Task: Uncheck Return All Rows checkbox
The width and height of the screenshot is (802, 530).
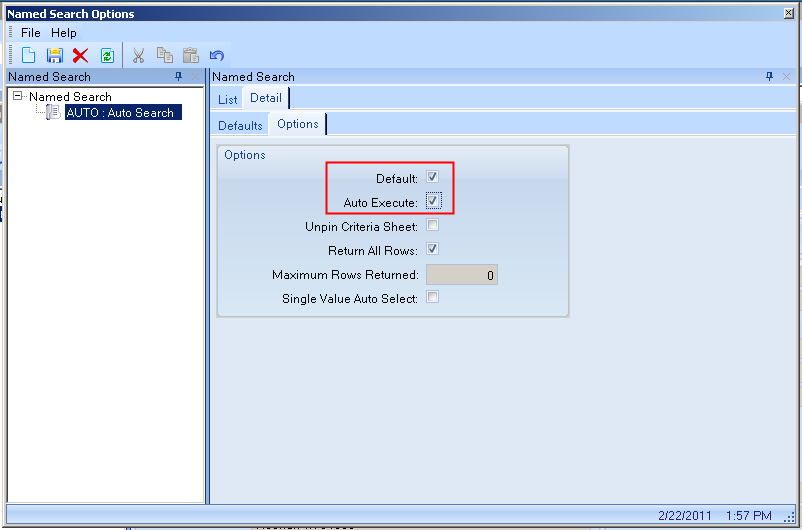Action: pyautogui.click(x=433, y=249)
